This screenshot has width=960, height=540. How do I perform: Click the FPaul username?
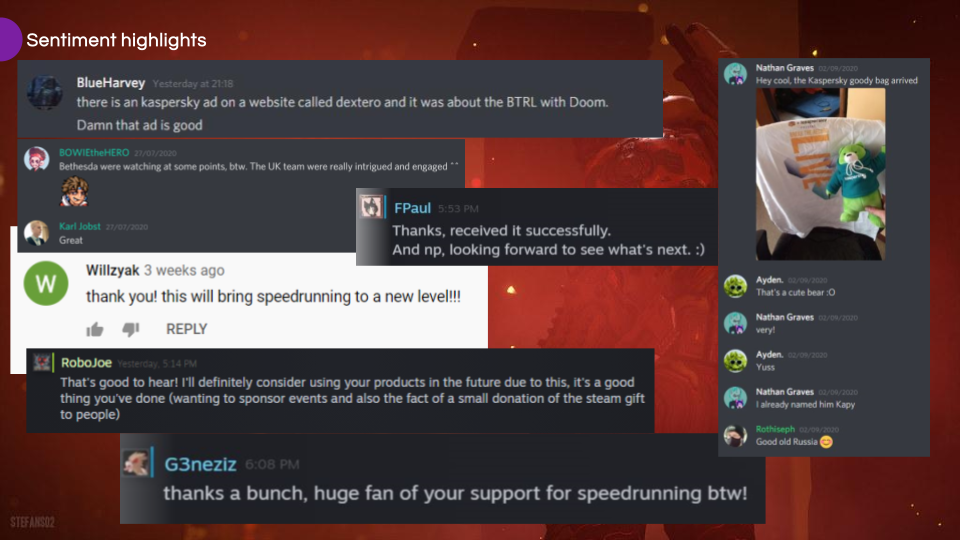pyautogui.click(x=413, y=208)
